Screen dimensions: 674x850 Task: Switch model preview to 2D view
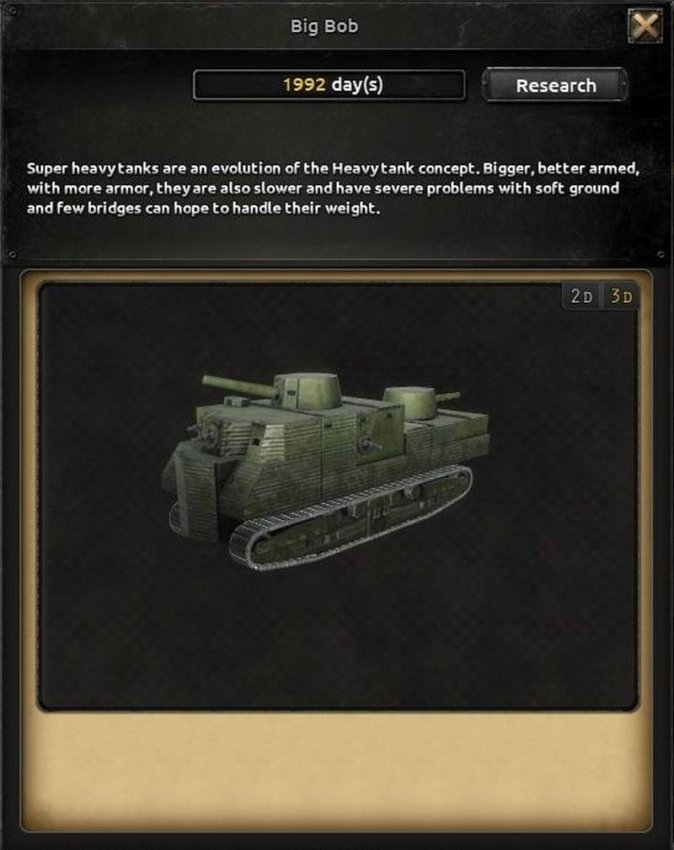(581, 296)
